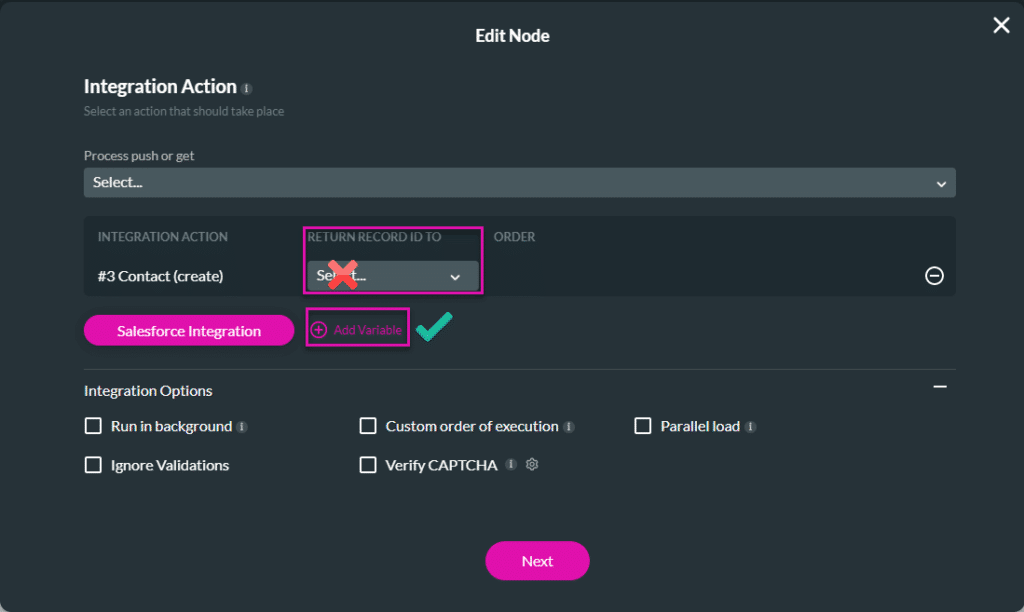This screenshot has height=612, width=1024.
Task: Click the Add Variable link
Action: pos(367,330)
